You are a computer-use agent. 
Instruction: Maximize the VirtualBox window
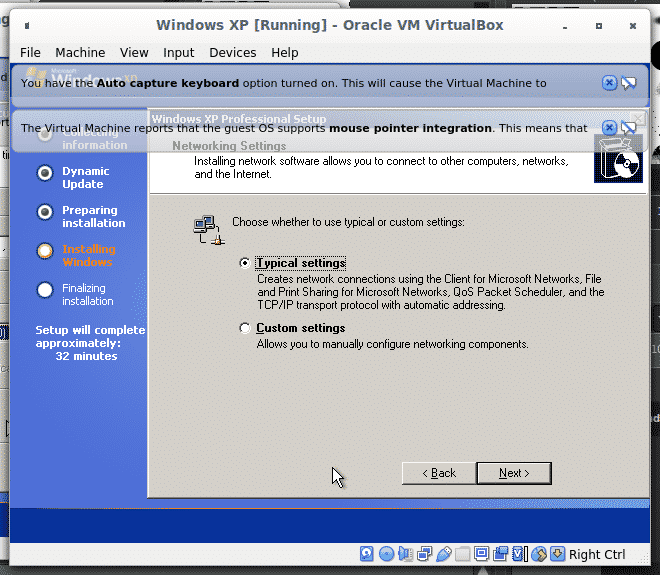[599, 26]
